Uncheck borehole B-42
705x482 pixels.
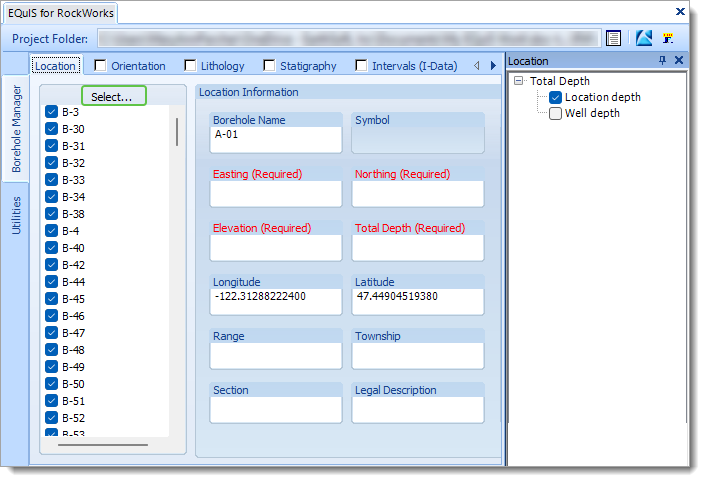point(52,265)
